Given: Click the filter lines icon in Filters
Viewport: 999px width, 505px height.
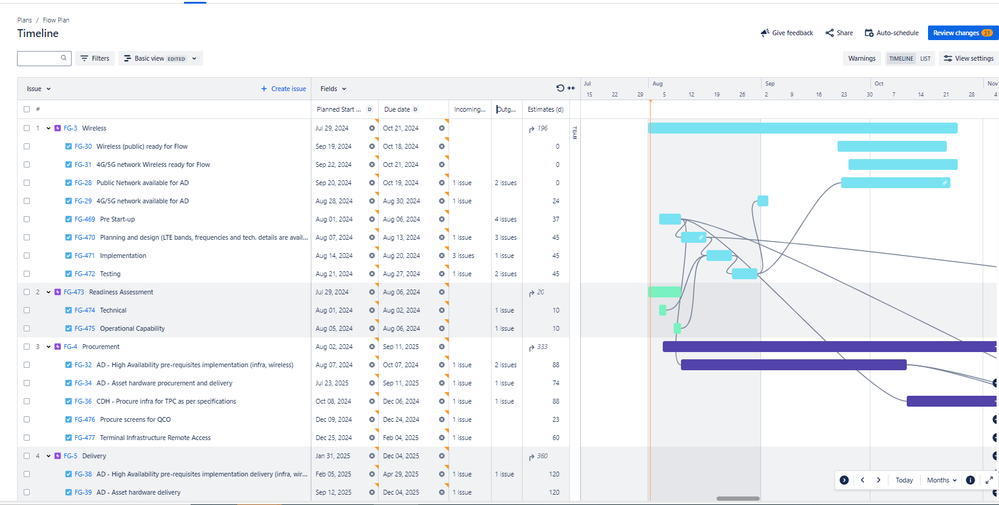Looking at the screenshot, I should click(x=84, y=59).
